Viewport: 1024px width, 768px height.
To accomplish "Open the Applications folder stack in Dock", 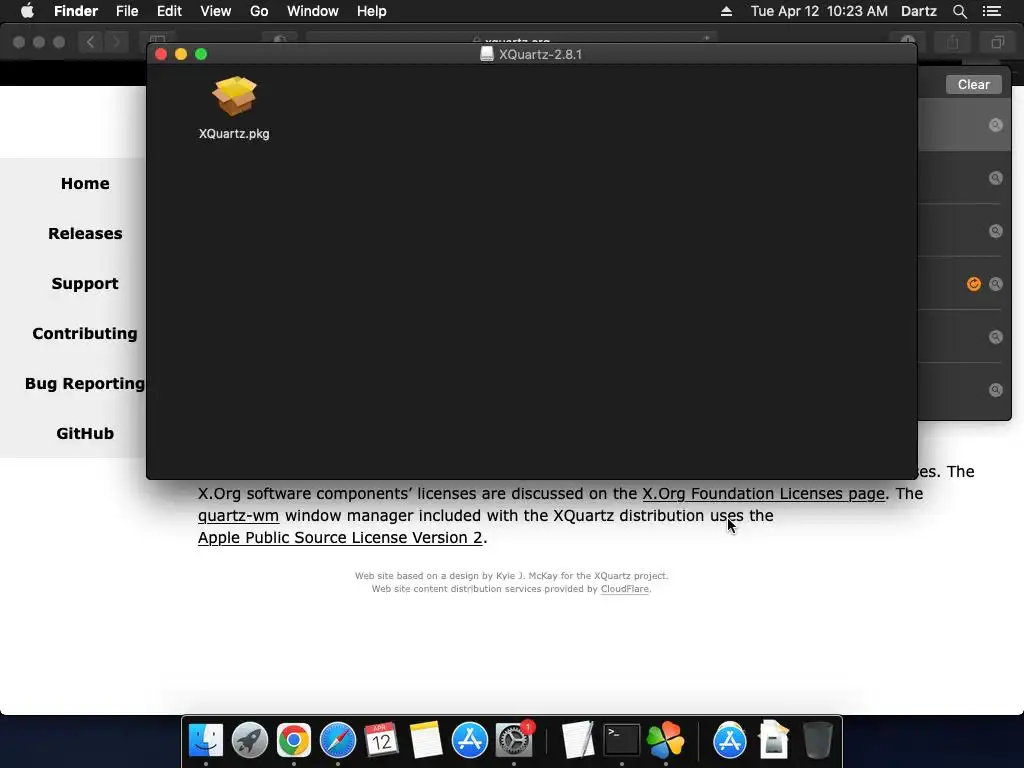I will 729,740.
